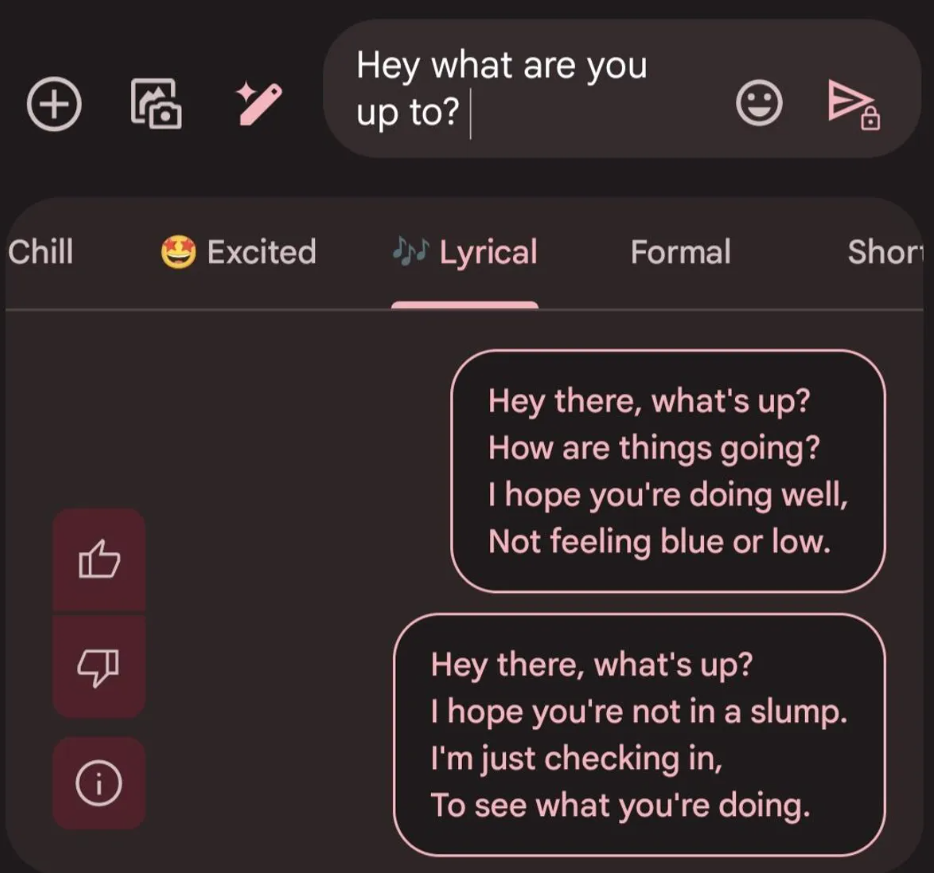This screenshot has height=873, width=934.
Task: Switch to the Chill style tab
Action: click(41, 252)
